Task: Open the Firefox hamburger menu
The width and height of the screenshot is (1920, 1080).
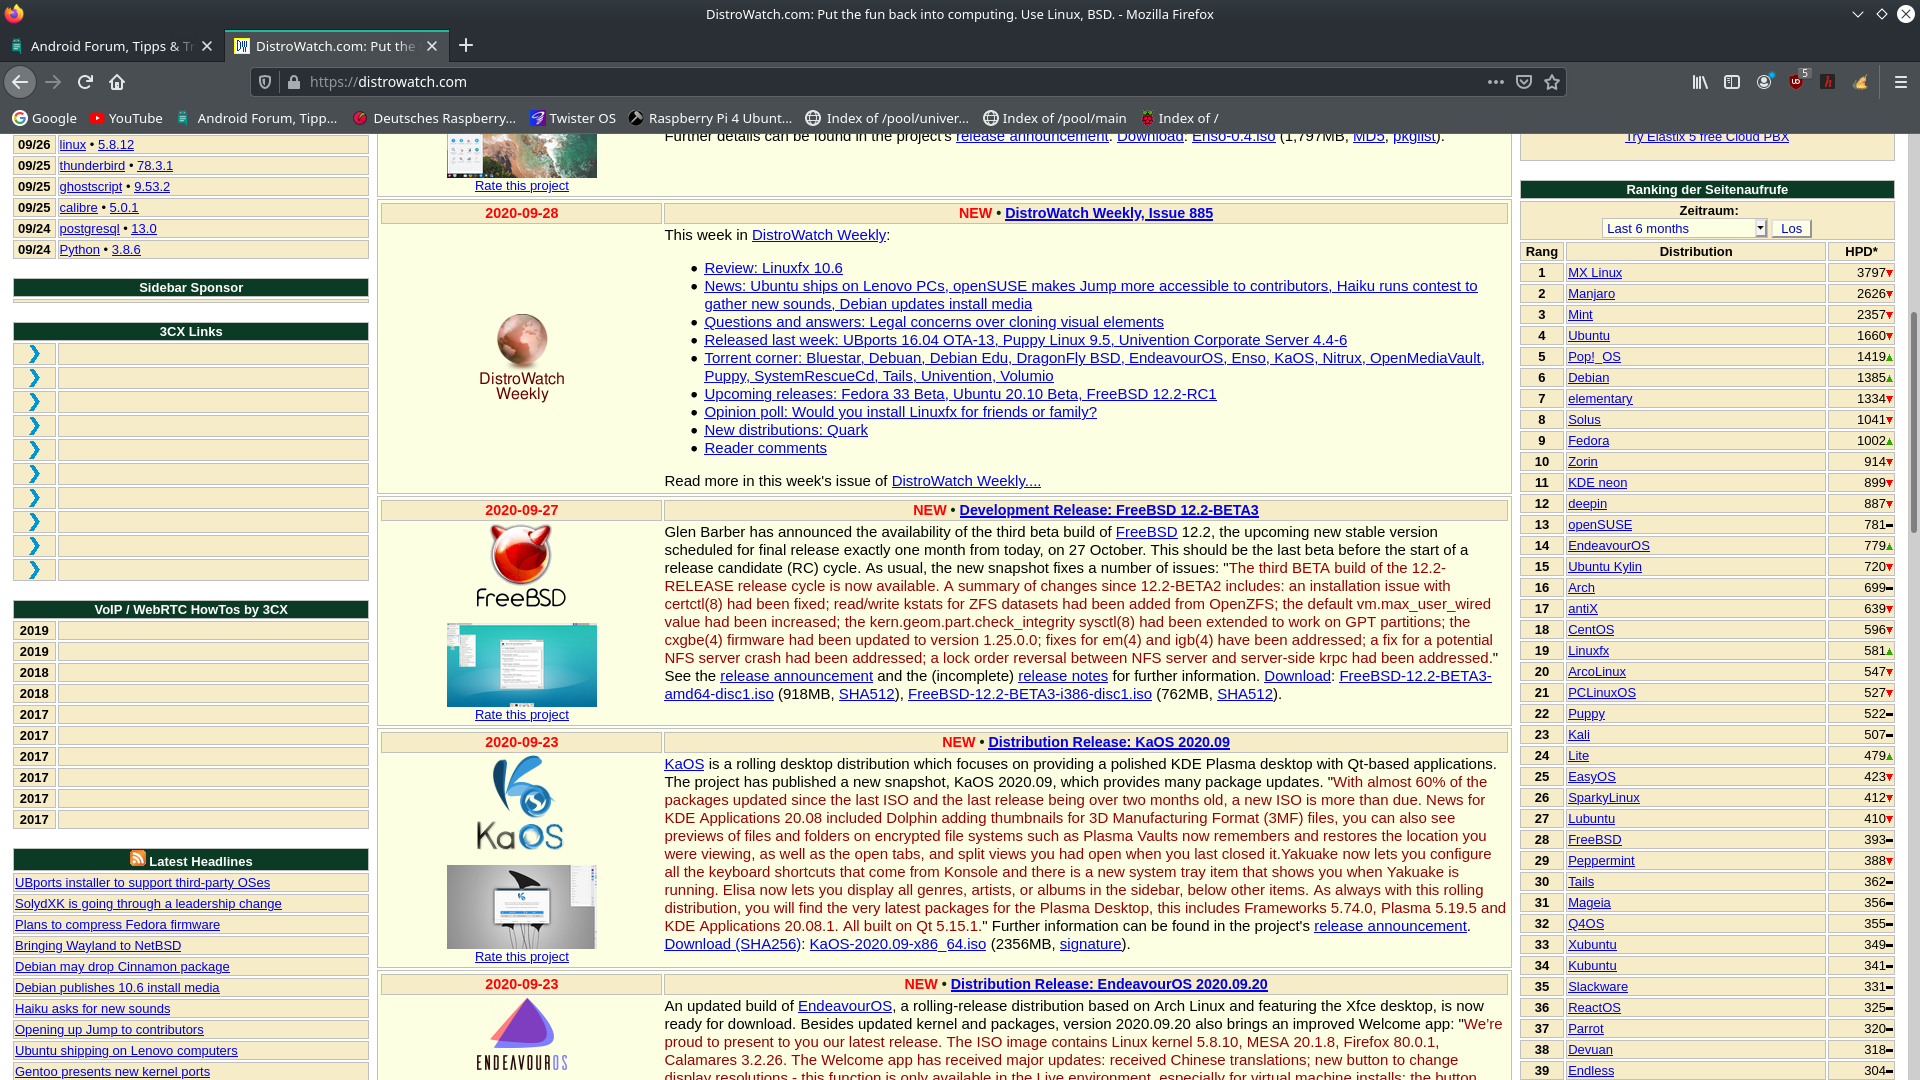Action: [1901, 82]
